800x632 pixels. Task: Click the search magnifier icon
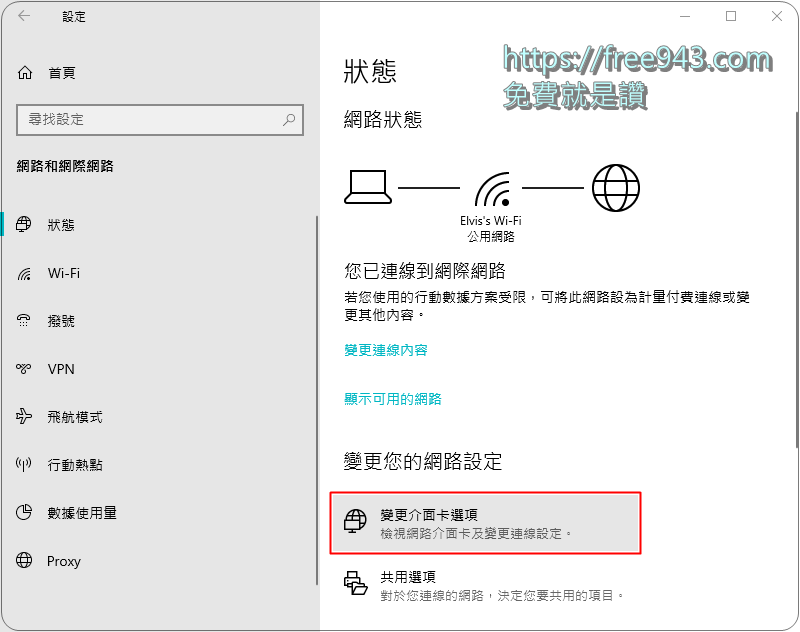pos(290,120)
